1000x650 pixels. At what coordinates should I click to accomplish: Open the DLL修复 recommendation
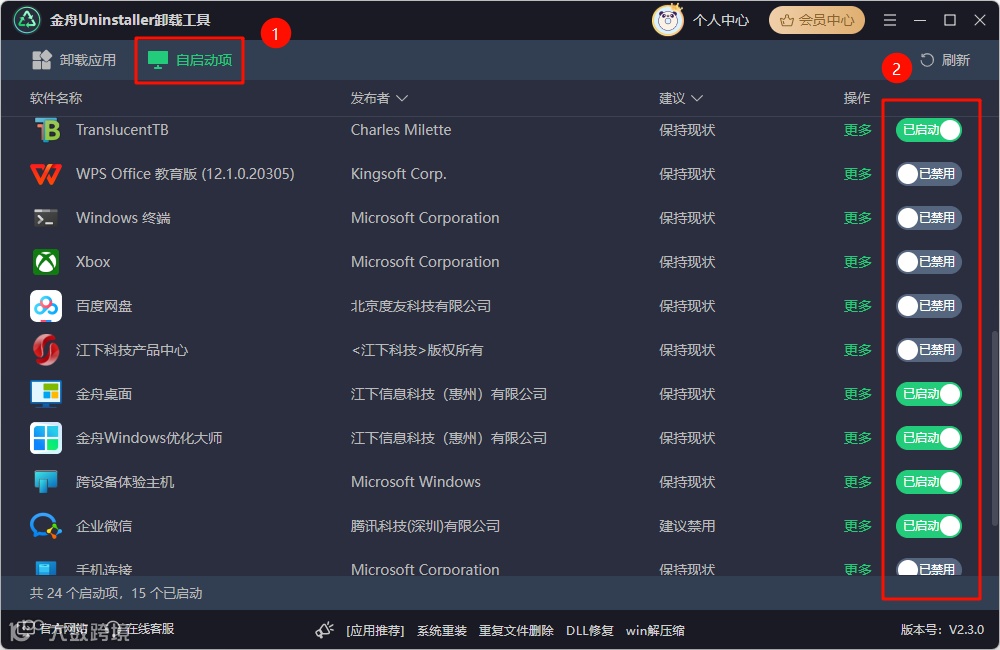click(590, 631)
